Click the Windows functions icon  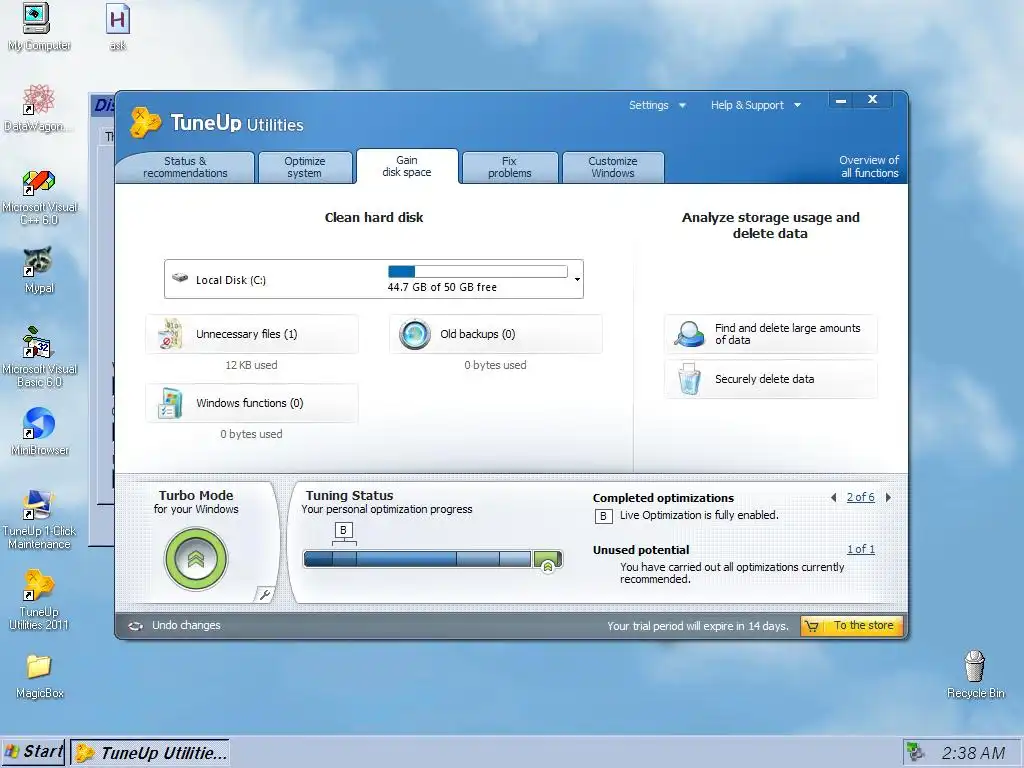pos(170,403)
